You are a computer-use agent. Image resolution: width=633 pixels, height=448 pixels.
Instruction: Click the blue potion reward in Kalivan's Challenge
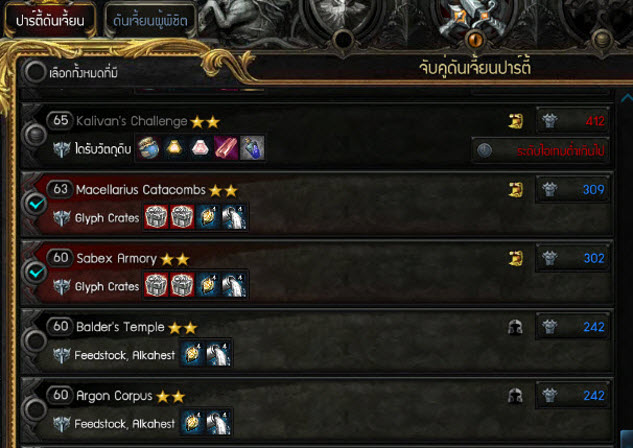(252, 148)
